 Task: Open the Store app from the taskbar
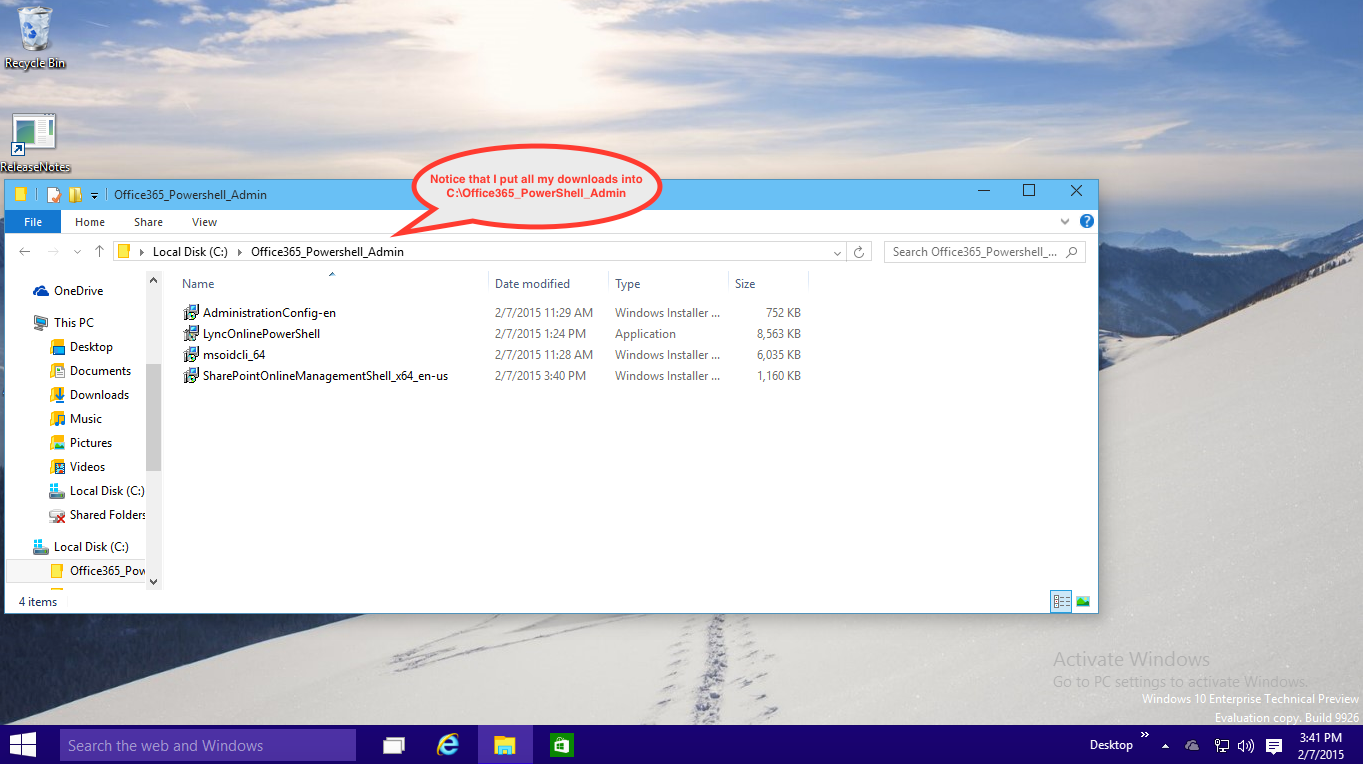pos(561,745)
